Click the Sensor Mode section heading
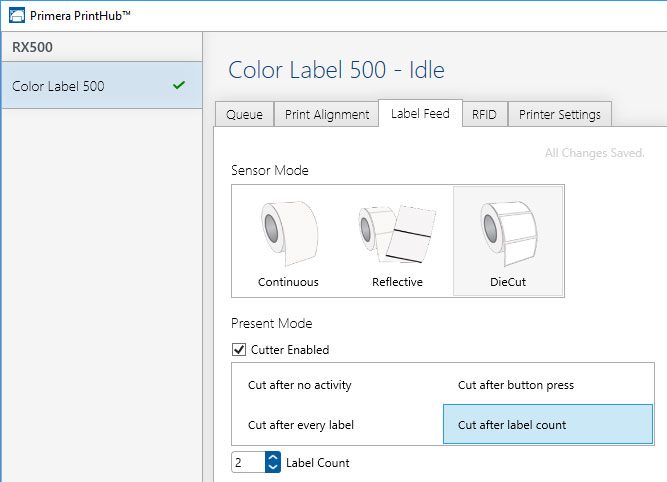The height and width of the screenshot is (482, 667). tap(270, 170)
